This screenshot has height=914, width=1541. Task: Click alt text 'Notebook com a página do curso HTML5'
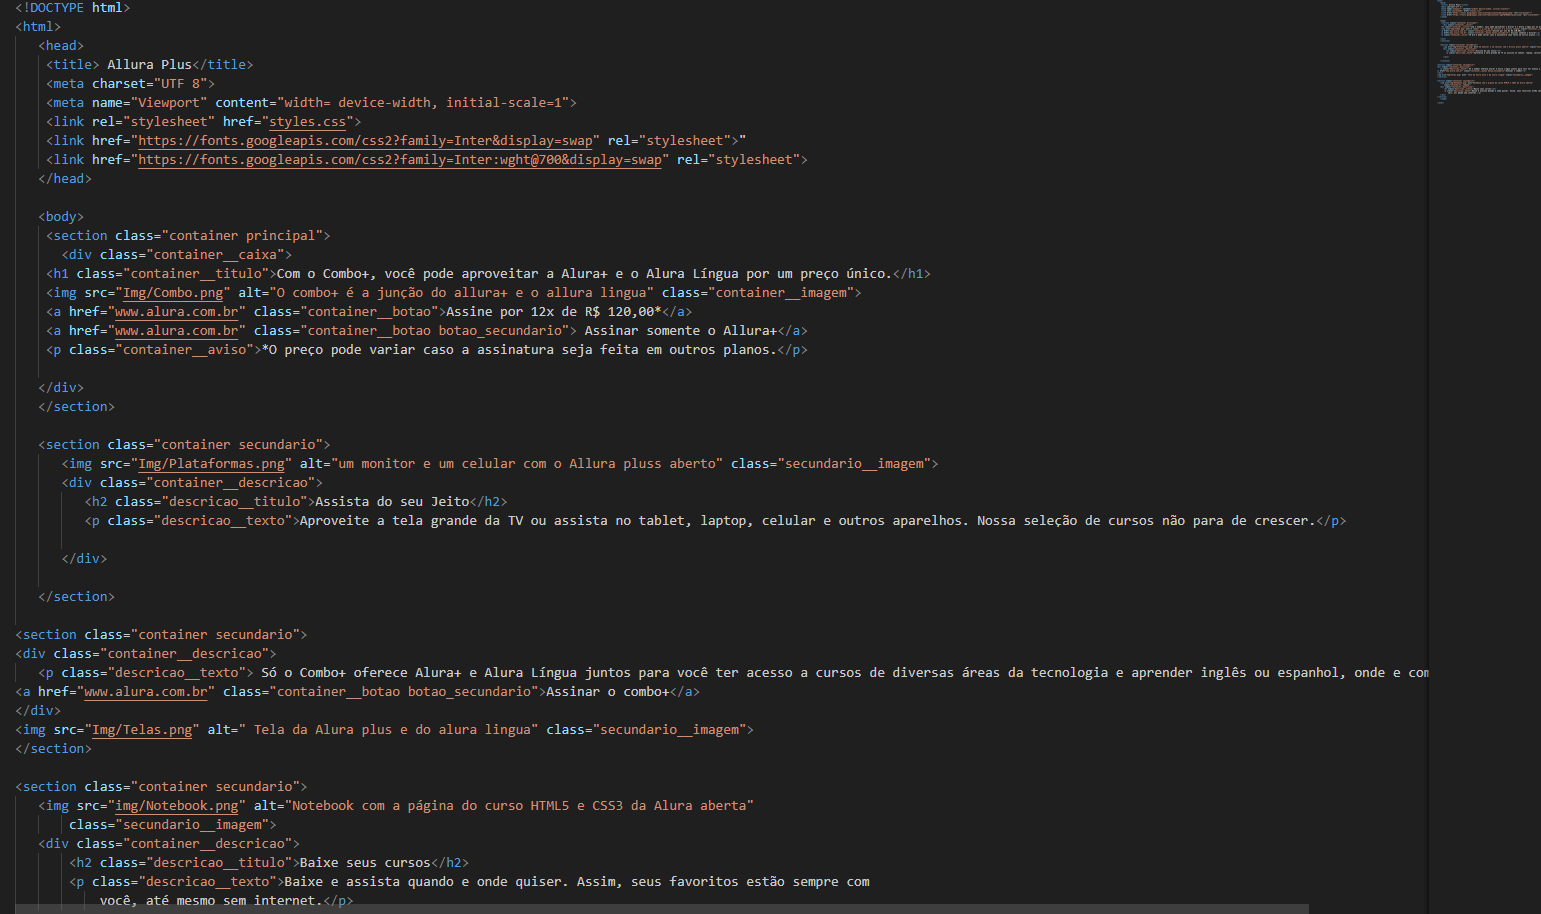(x=519, y=806)
